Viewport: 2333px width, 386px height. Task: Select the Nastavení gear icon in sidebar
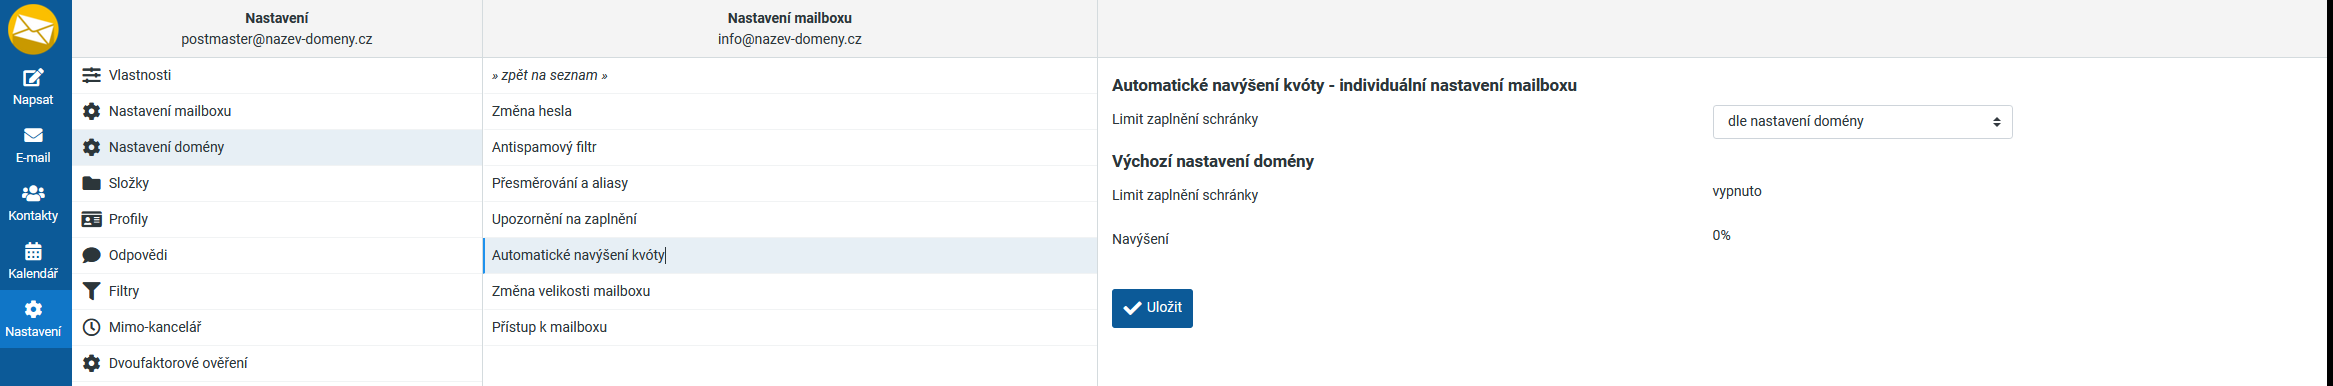pyautogui.click(x=33, y=309)
